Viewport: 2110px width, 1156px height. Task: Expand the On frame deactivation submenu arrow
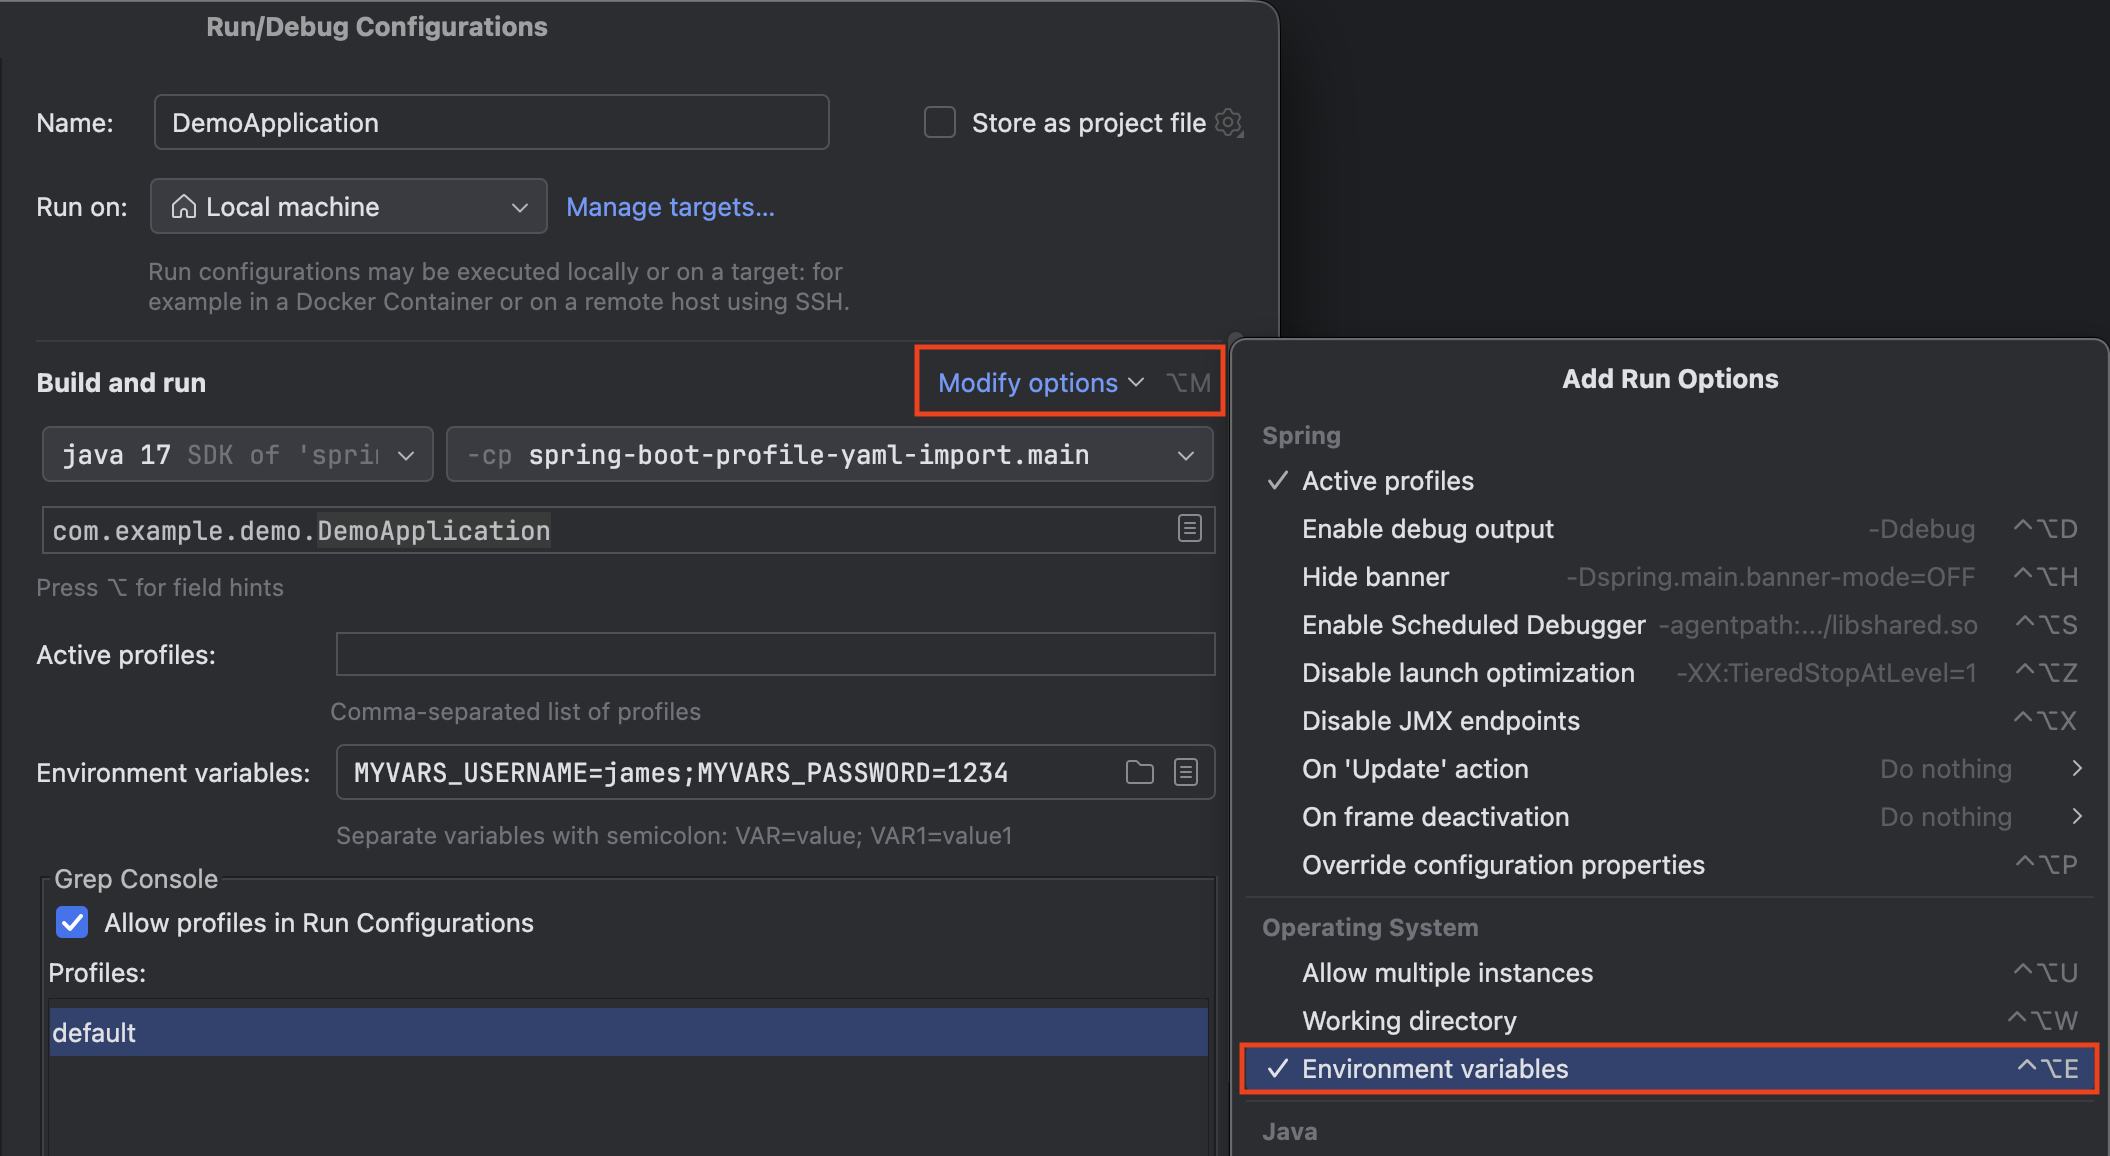(2077, 817)
